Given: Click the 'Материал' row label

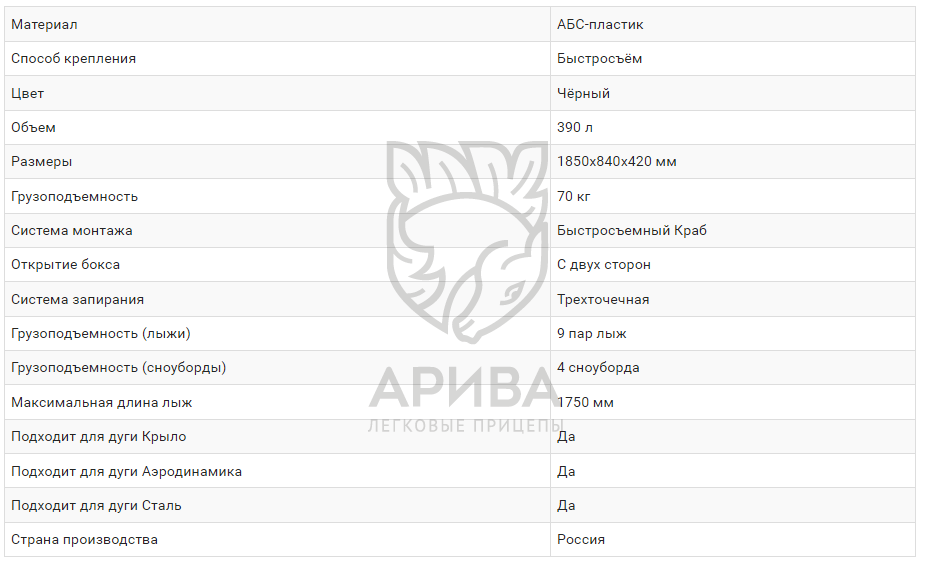Looking at the screenshot, I should (x=44, y=24).
